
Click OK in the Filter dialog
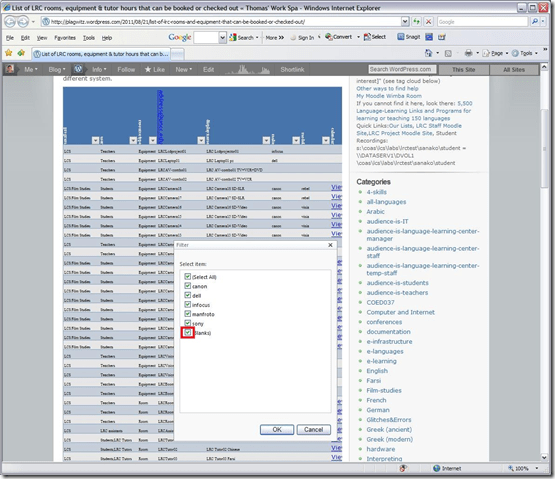[x=277, y=429]
